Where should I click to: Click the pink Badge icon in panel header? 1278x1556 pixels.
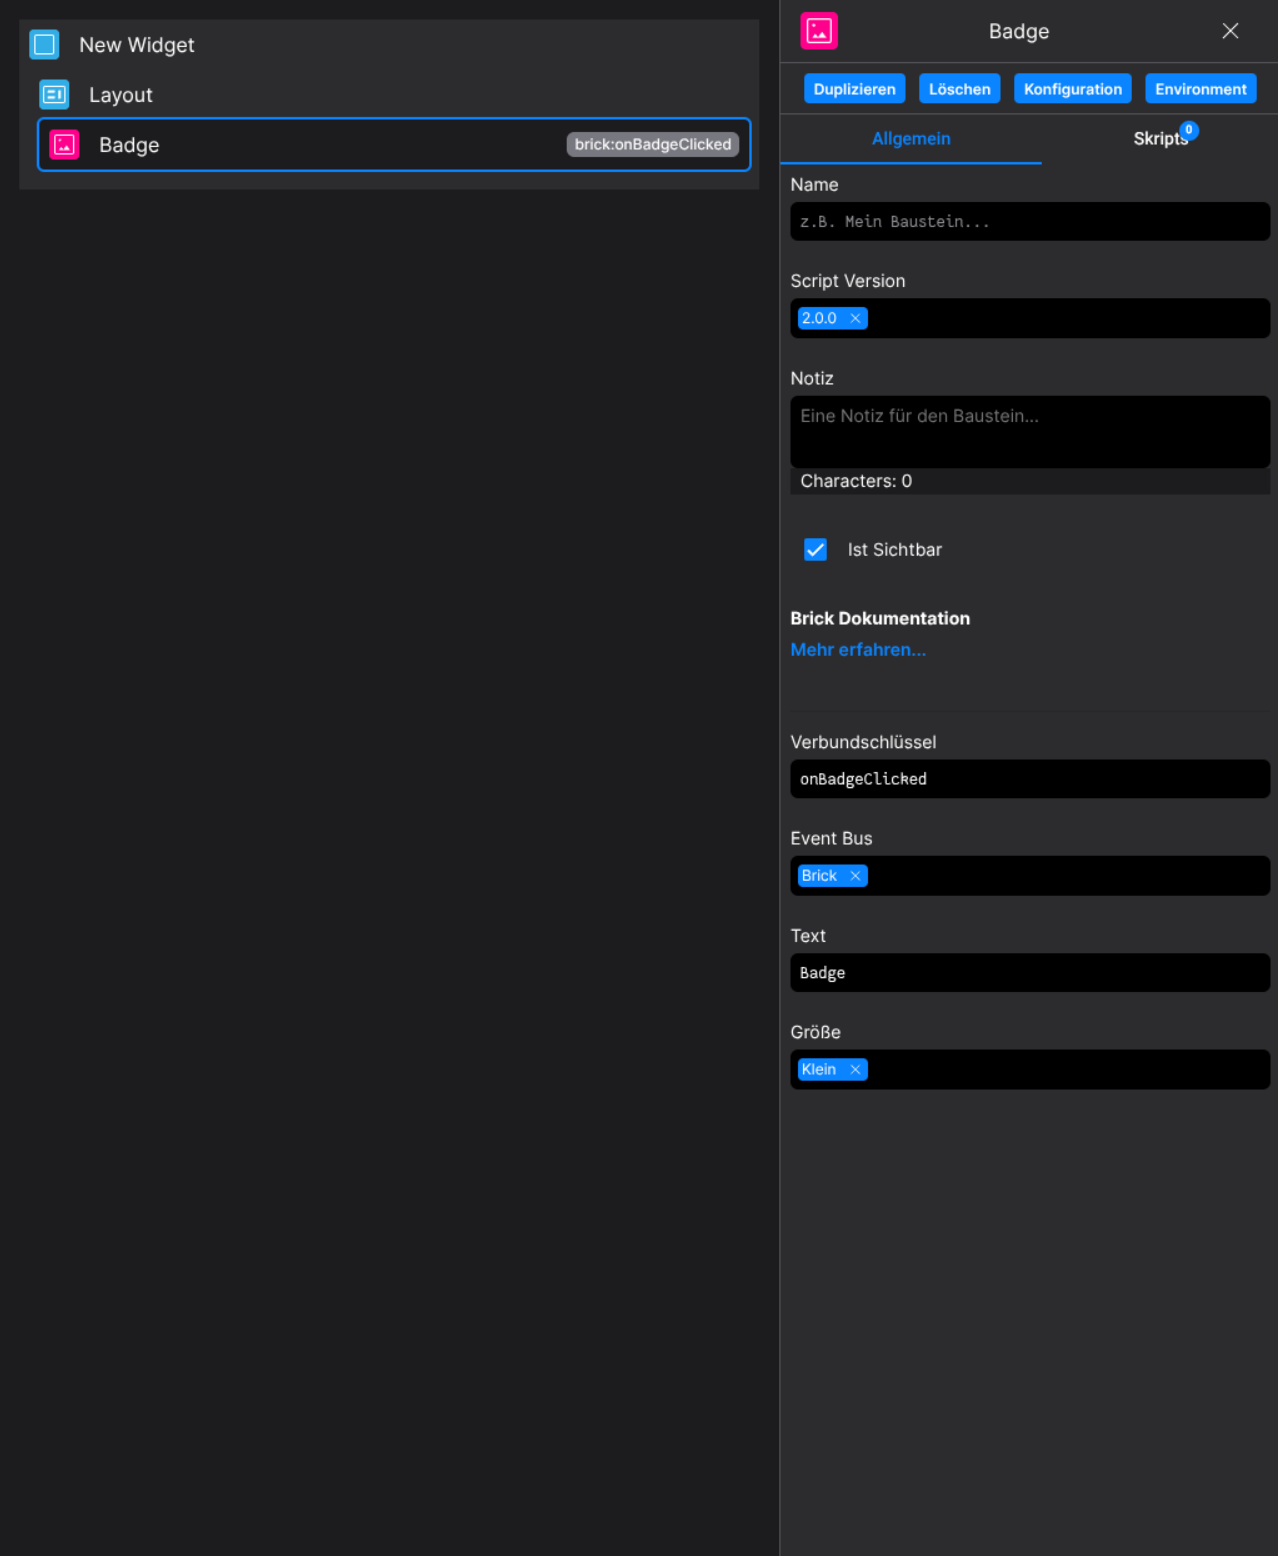click(x=818, y=31)
